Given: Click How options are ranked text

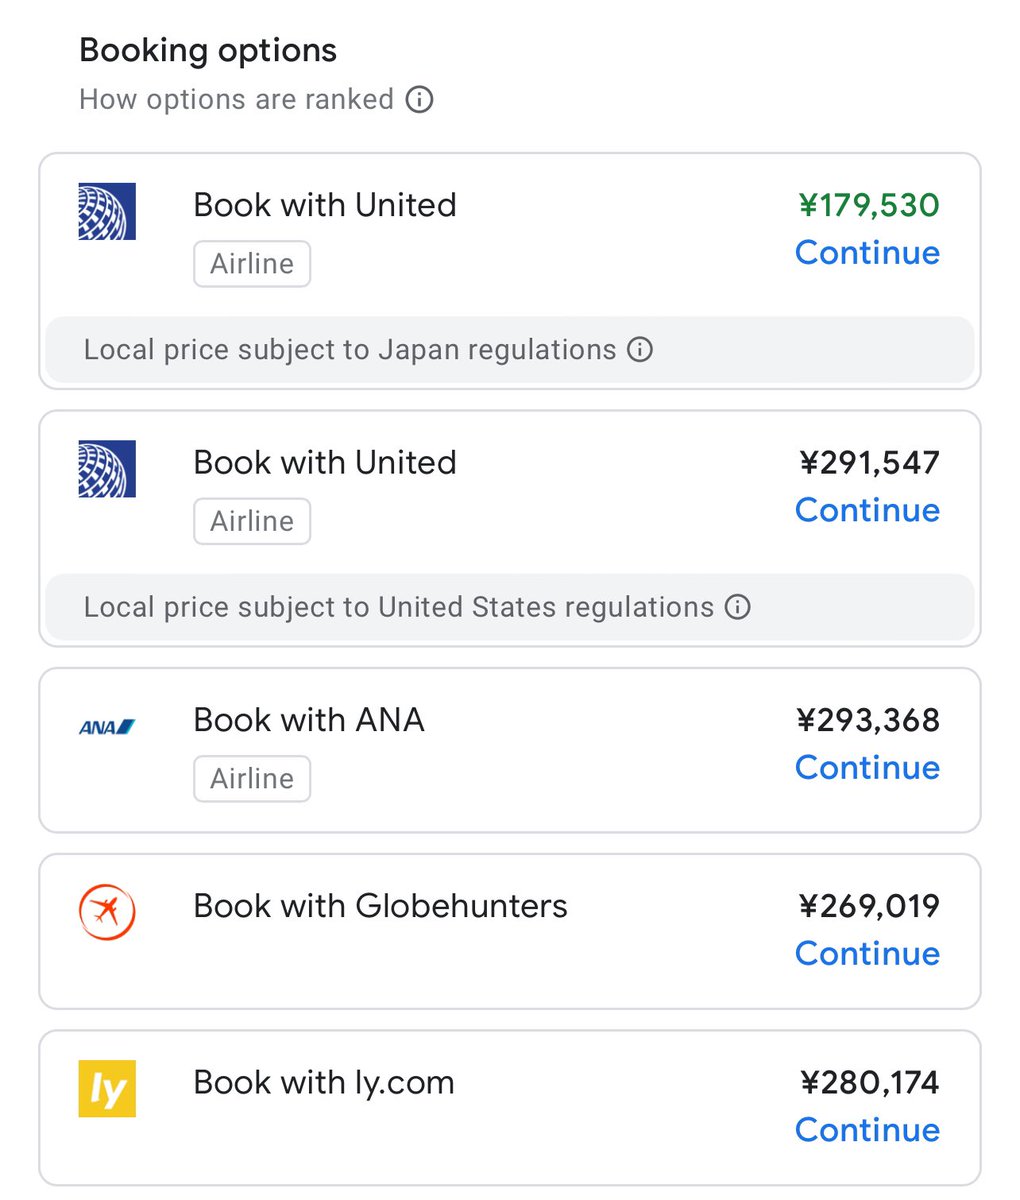Looking at the screenshot, I should (x=236, y=100).
